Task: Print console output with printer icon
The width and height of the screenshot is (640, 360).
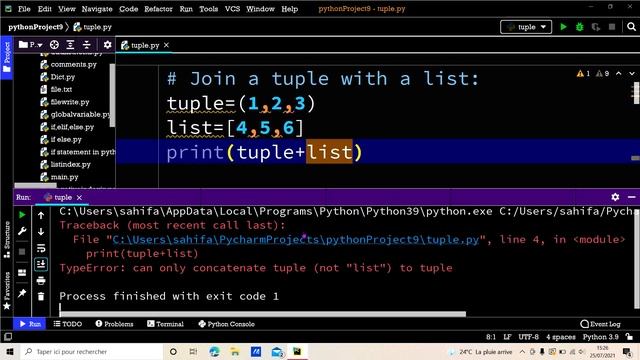Action: (41, 280)
